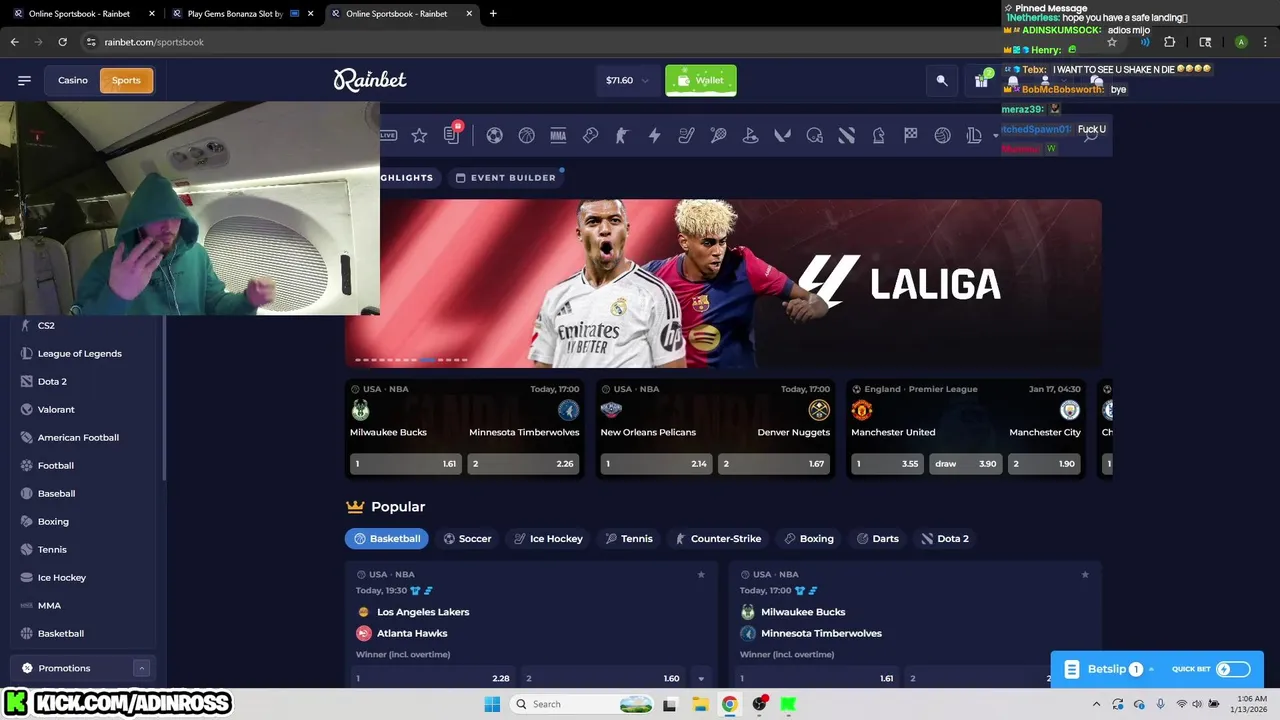
Task: Bet Minnesota Timberwolves at 2.26
Action: coord(523,464)
